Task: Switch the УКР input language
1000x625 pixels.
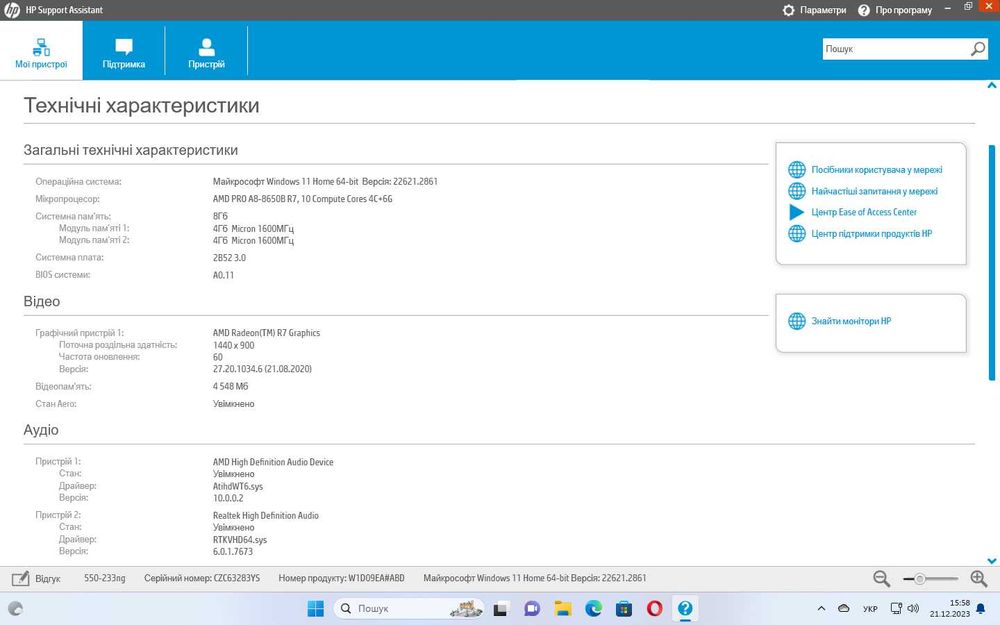Action: pyautogui.click(x=870, y=609)
